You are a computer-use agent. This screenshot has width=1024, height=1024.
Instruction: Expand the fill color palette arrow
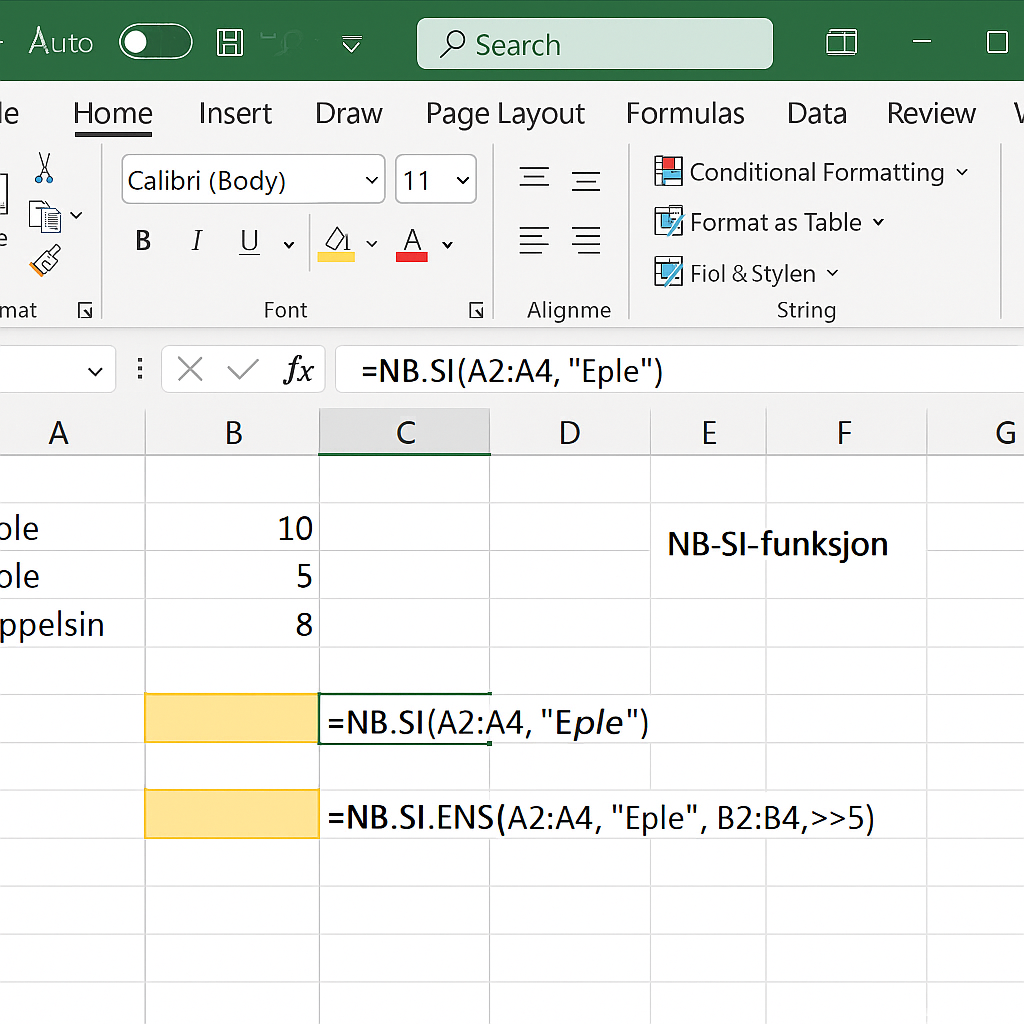coord(372,244)
